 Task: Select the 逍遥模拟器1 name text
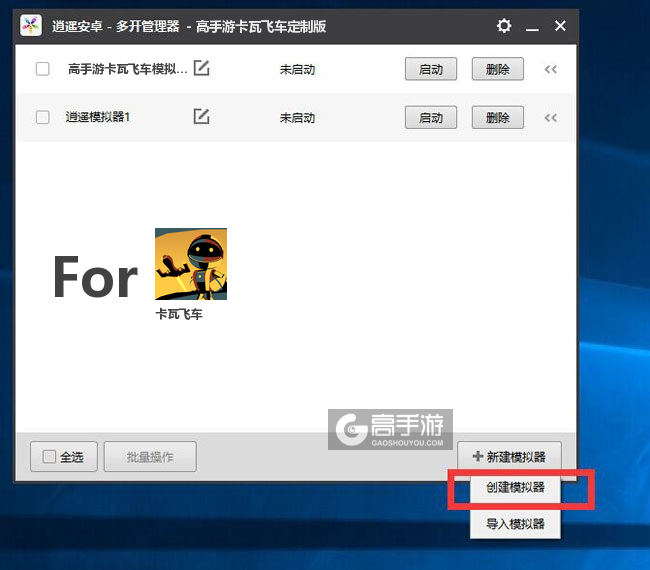click(x=98, y=117)
